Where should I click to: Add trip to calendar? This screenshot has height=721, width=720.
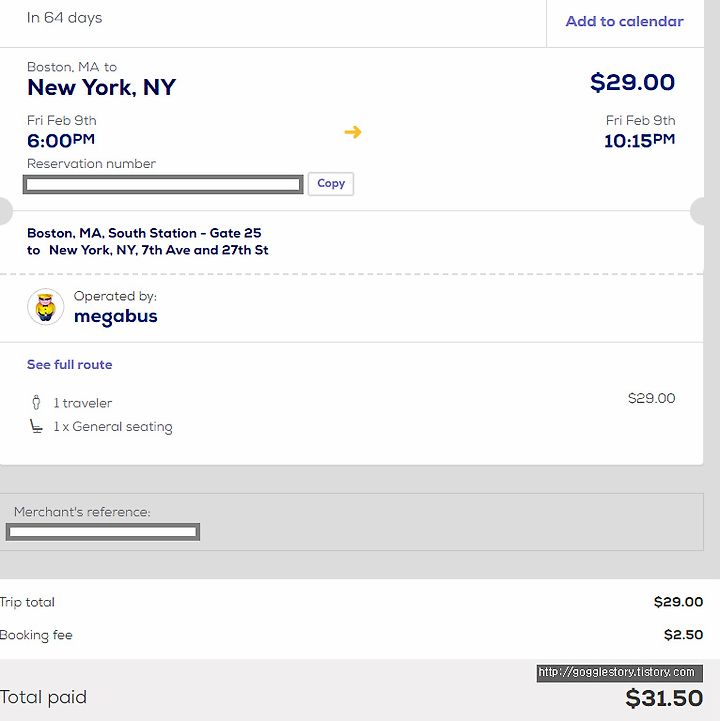coord(624,21)
